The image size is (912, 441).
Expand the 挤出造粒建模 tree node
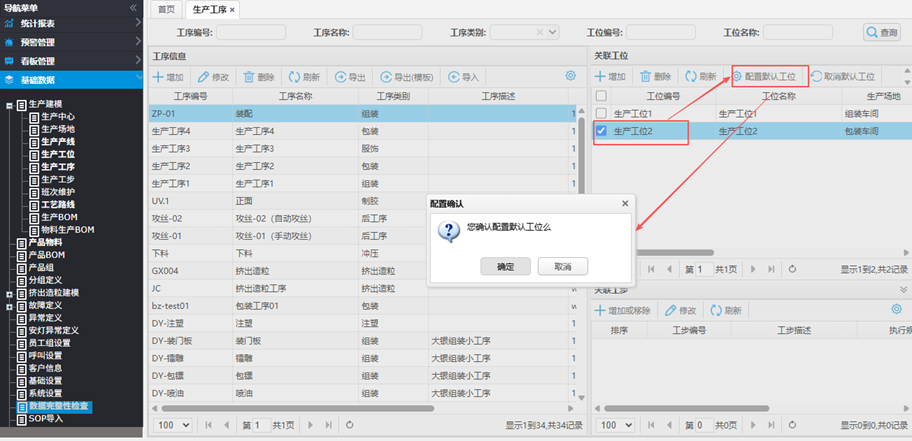click(9, 293)
